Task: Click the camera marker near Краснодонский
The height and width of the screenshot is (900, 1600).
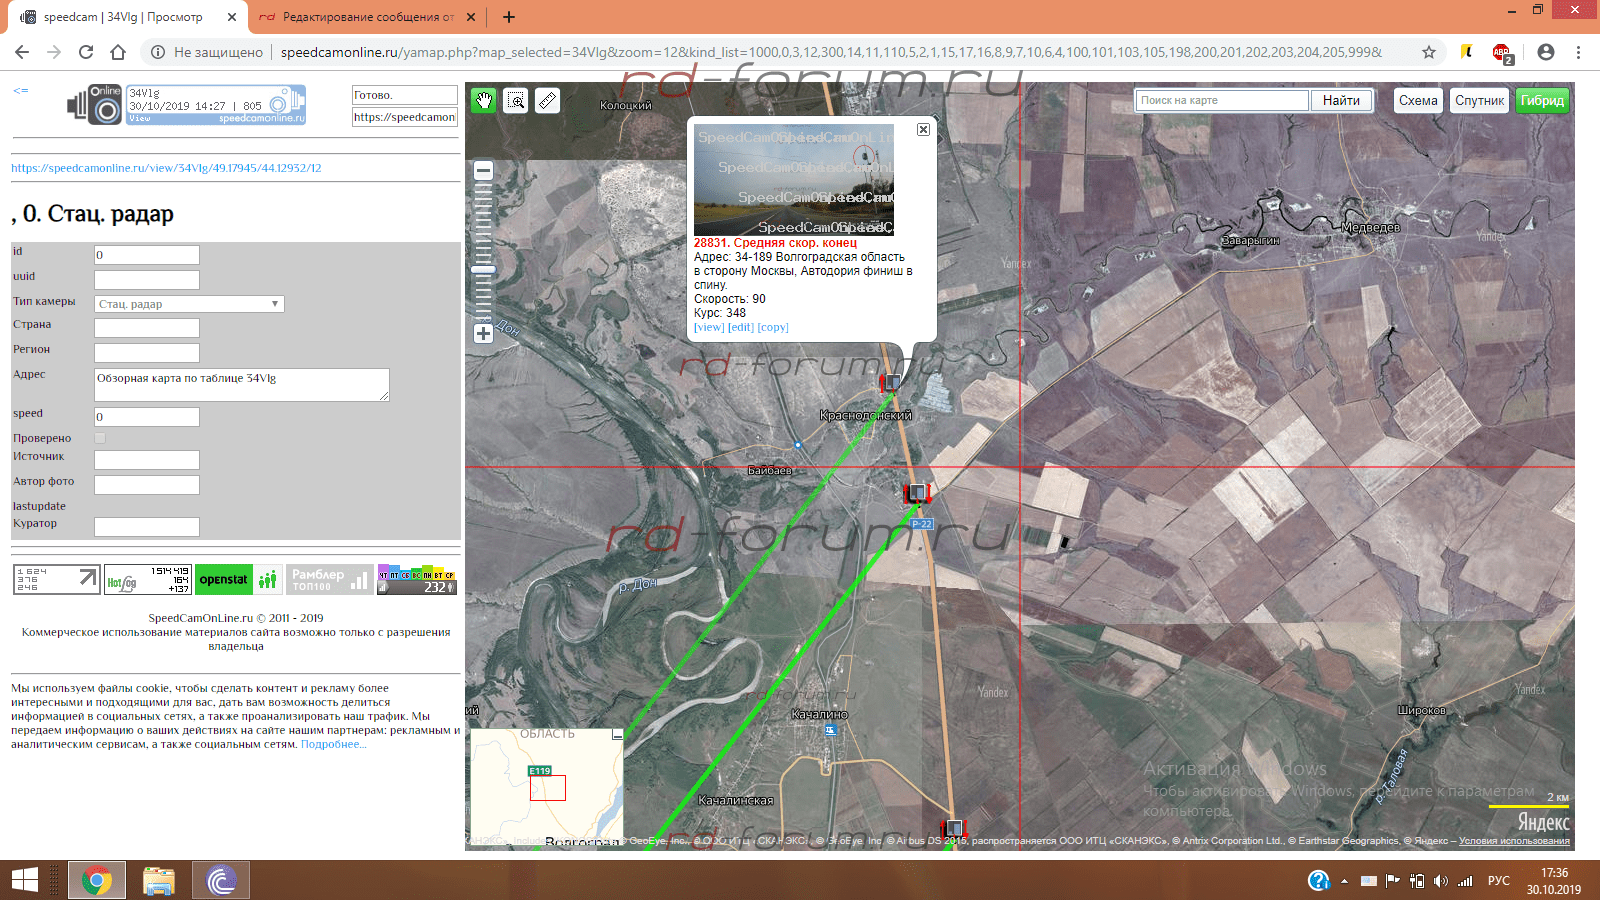Action: coord(890,382)
